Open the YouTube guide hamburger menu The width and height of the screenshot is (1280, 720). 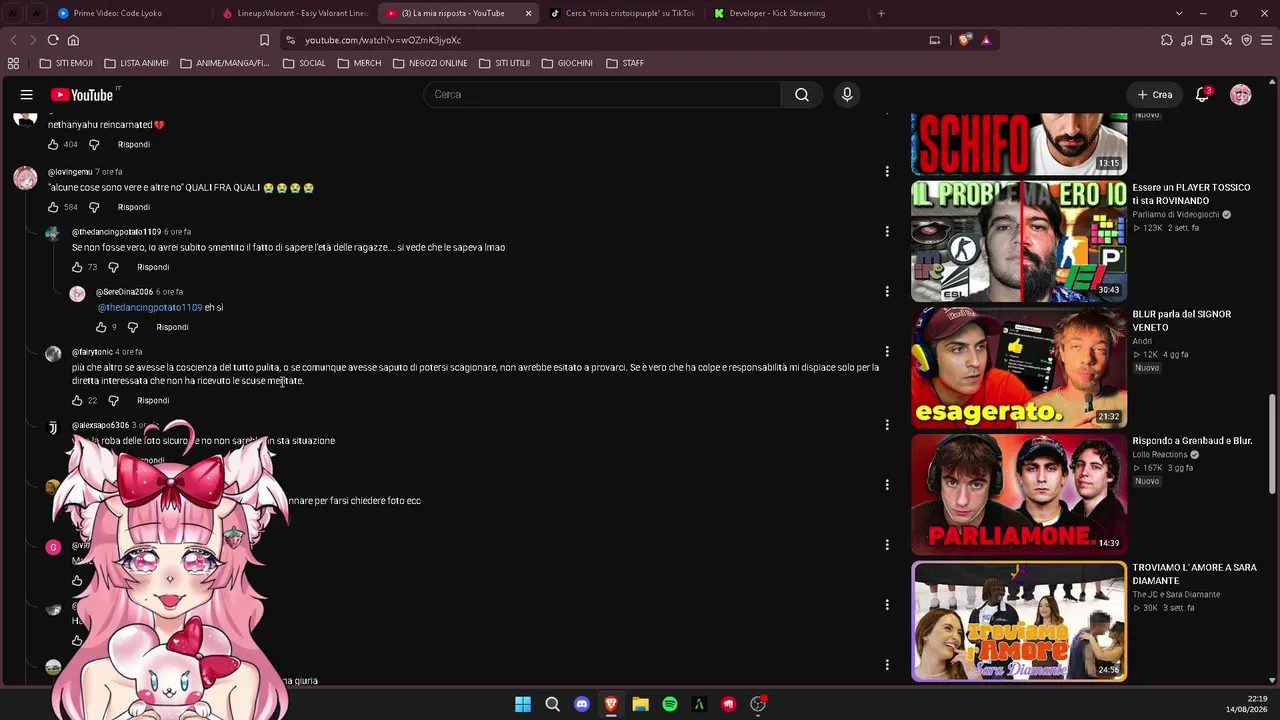point(27,95)
